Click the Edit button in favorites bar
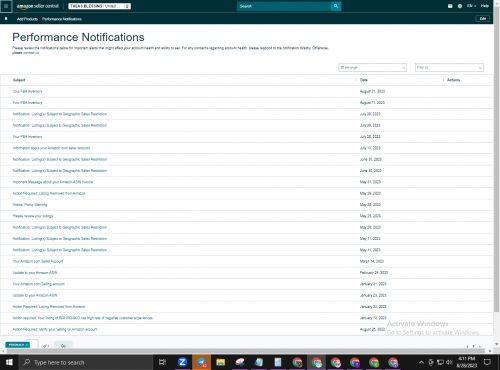 483,19
